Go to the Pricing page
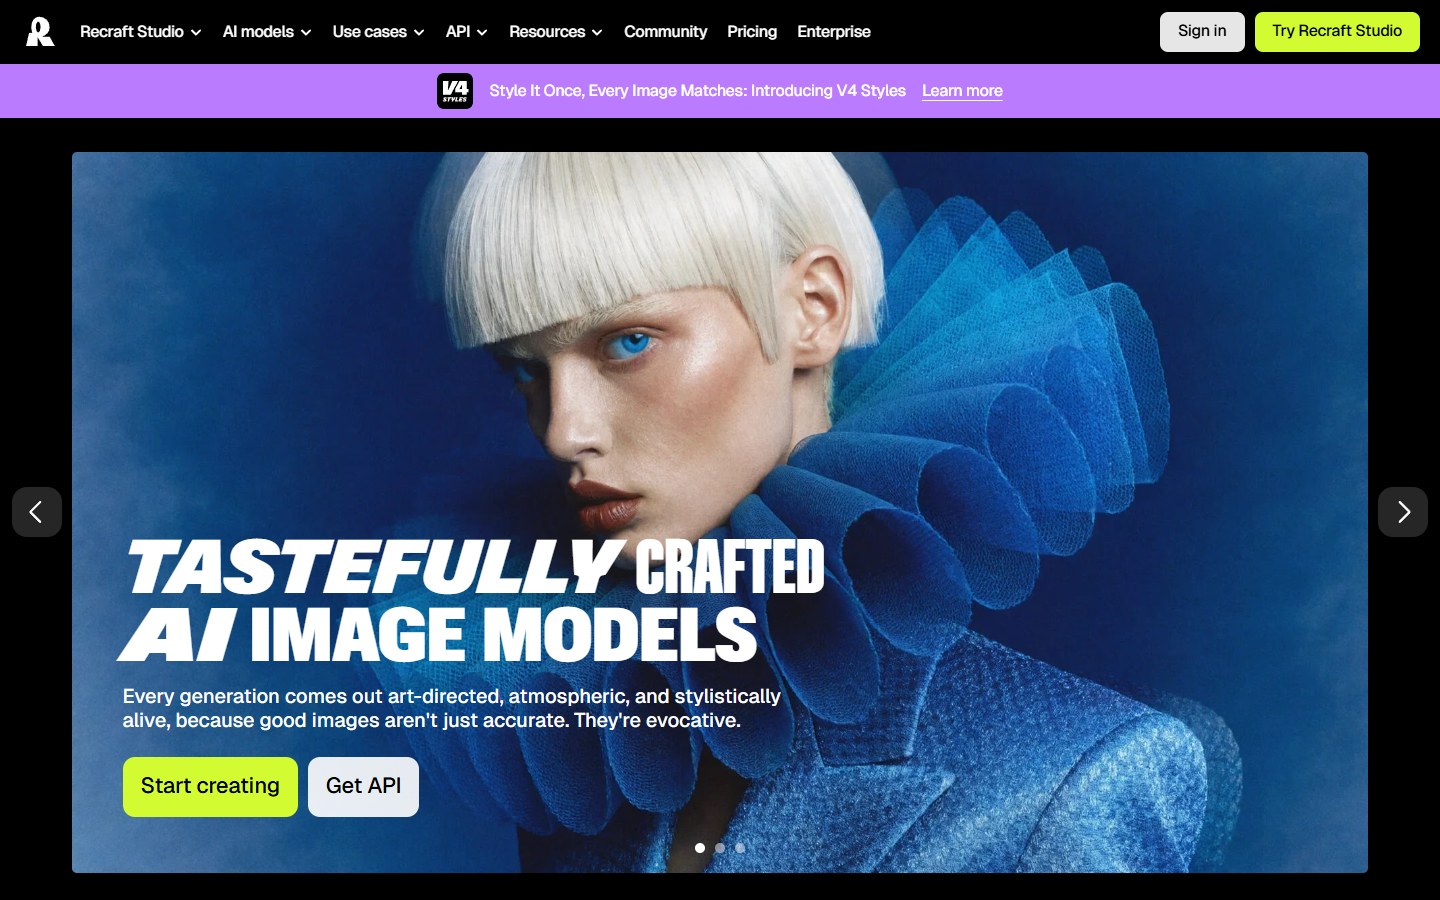Screen dimensions: 1440x900 coord(752,32)
